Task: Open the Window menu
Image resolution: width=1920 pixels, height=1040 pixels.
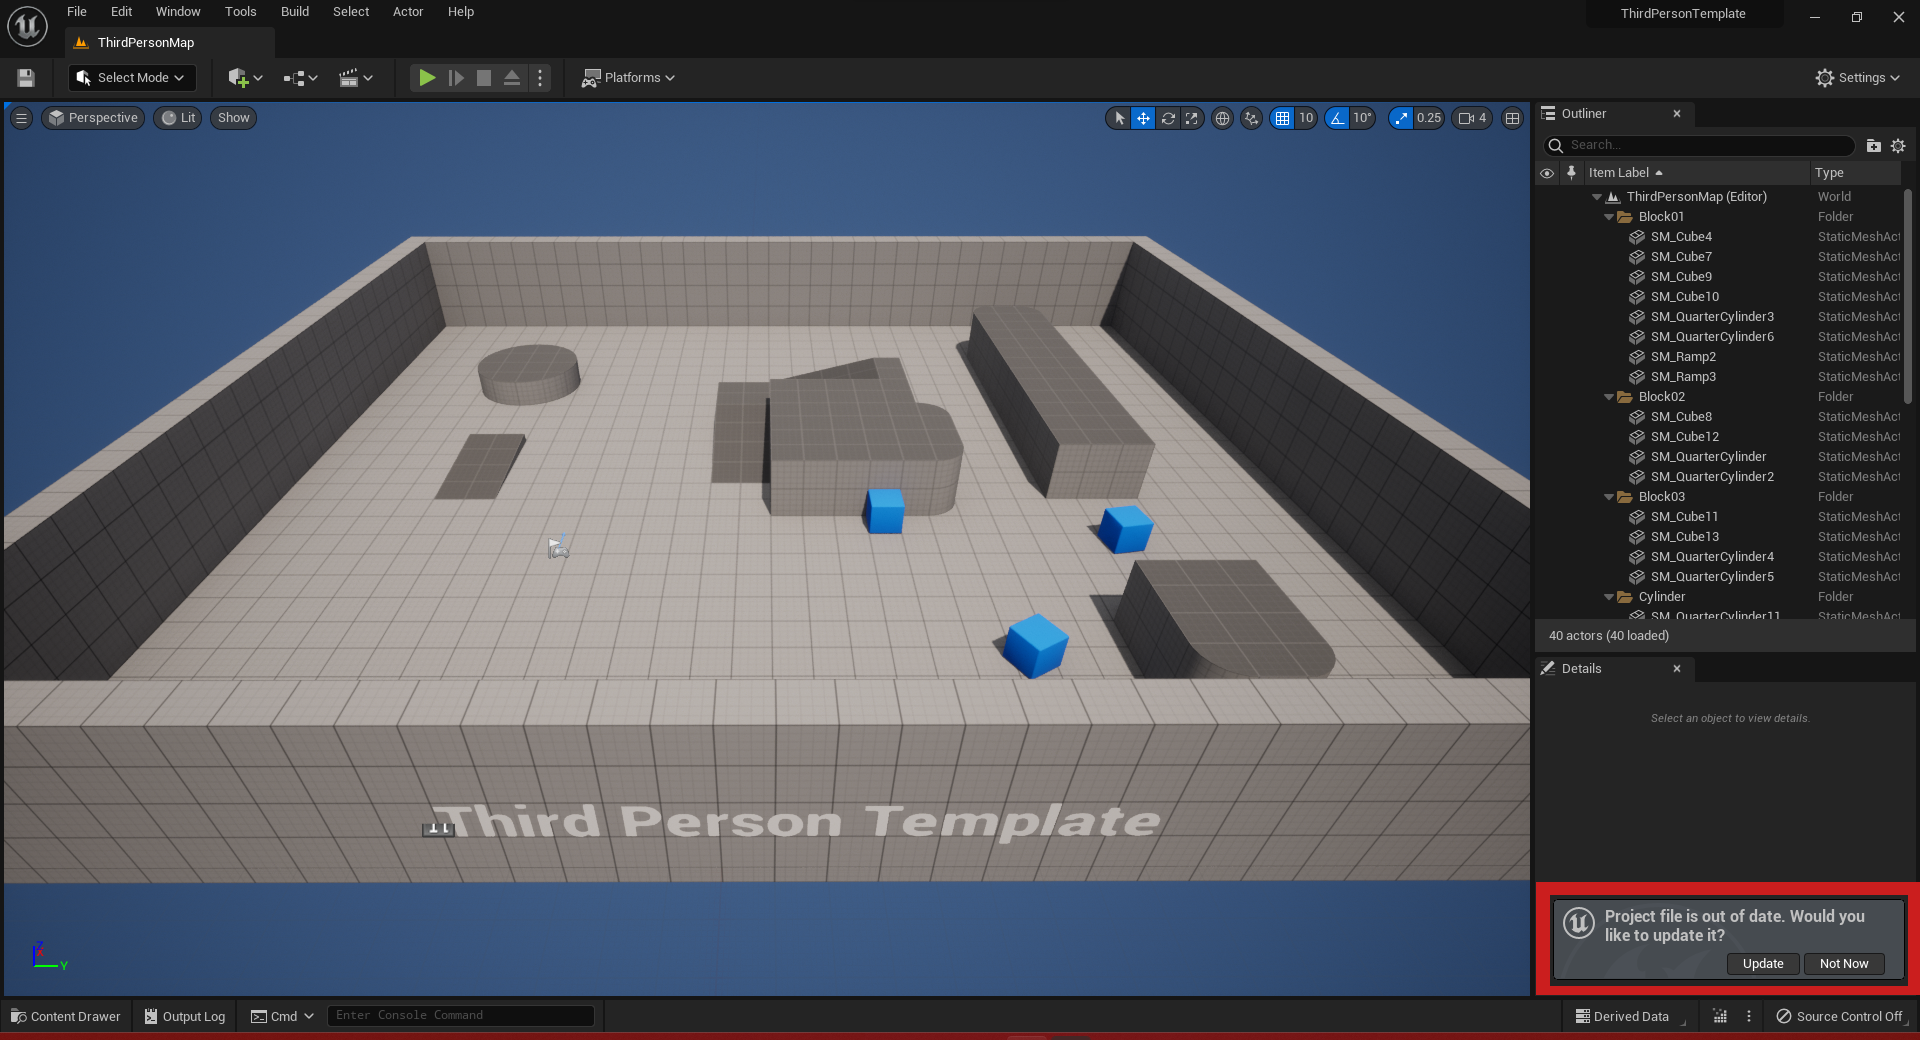Action: pos(178,12)
